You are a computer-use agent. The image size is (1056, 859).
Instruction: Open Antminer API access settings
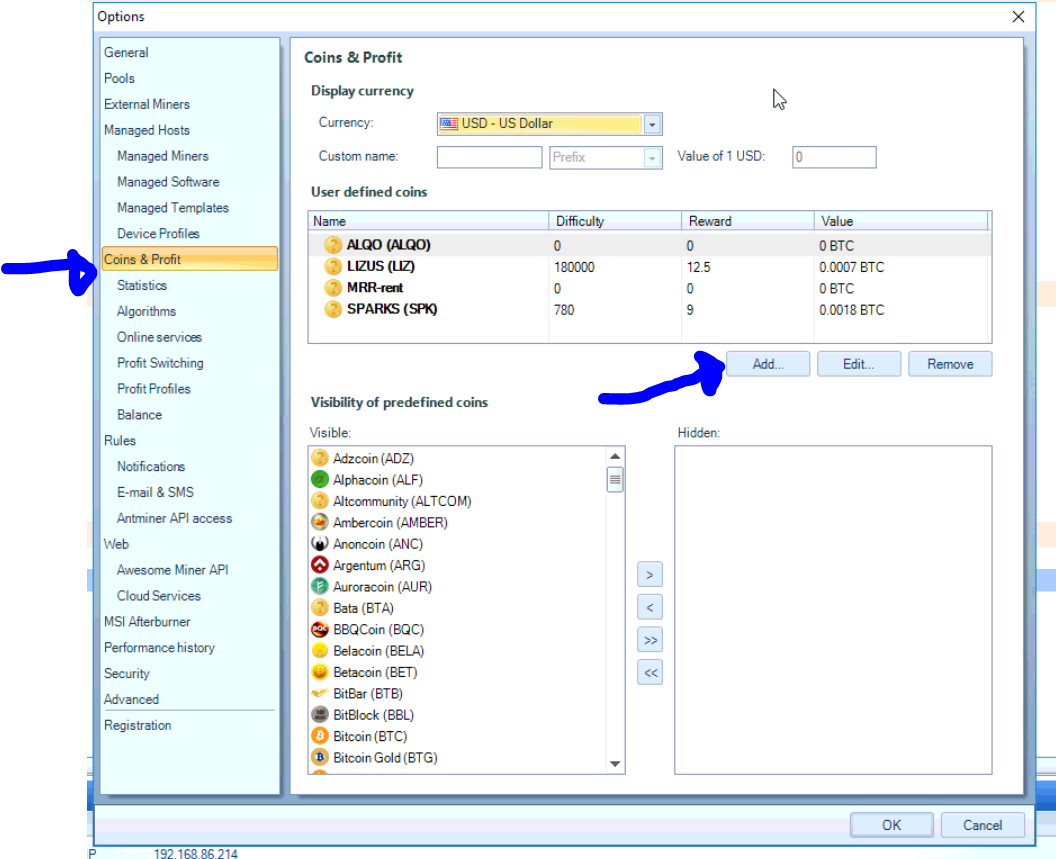tap(174, 518)
